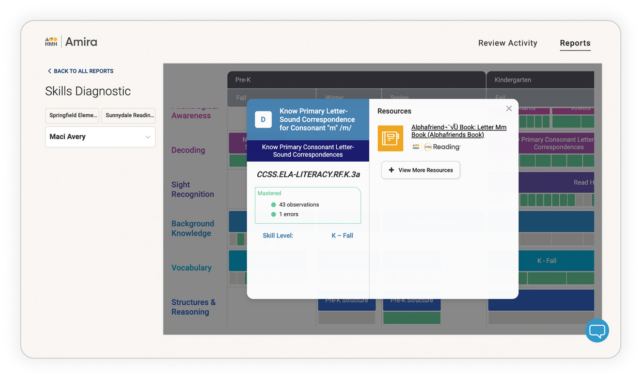This screenshot has height=378, width=640.
Task: Select the Decoding row label
Action: point(188,150)
